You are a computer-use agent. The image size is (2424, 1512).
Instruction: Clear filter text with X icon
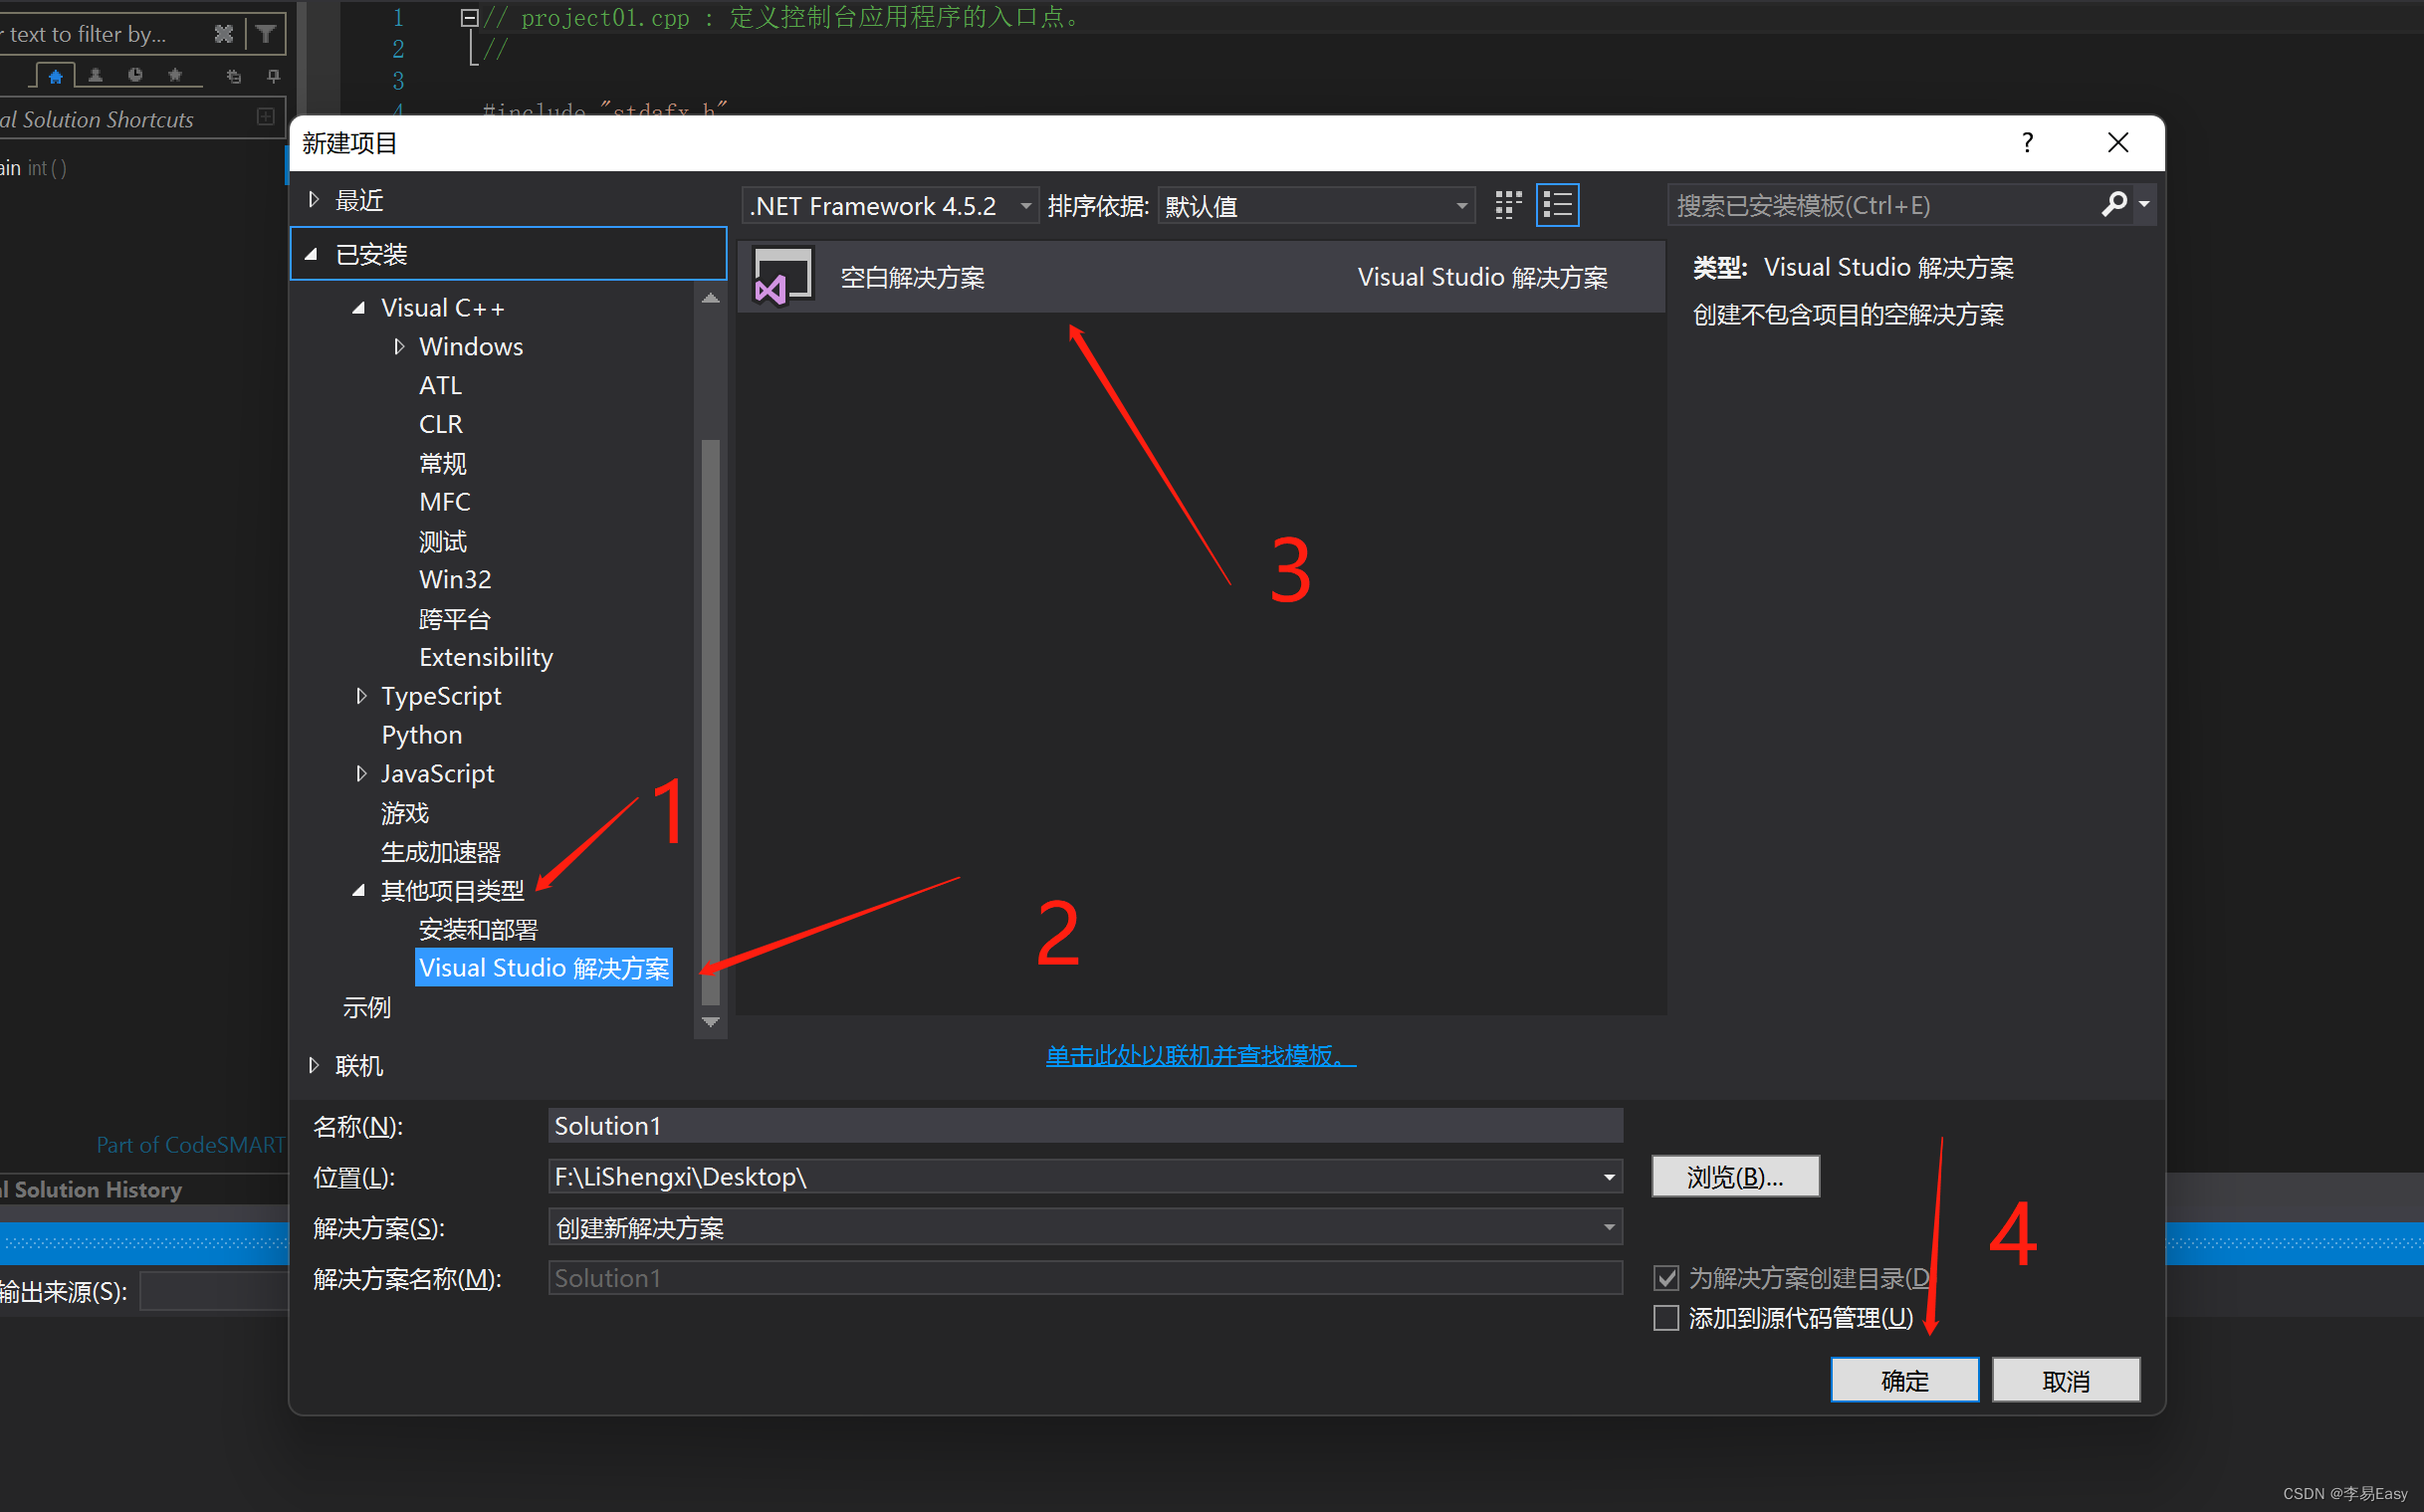click(x=224, y=34)
